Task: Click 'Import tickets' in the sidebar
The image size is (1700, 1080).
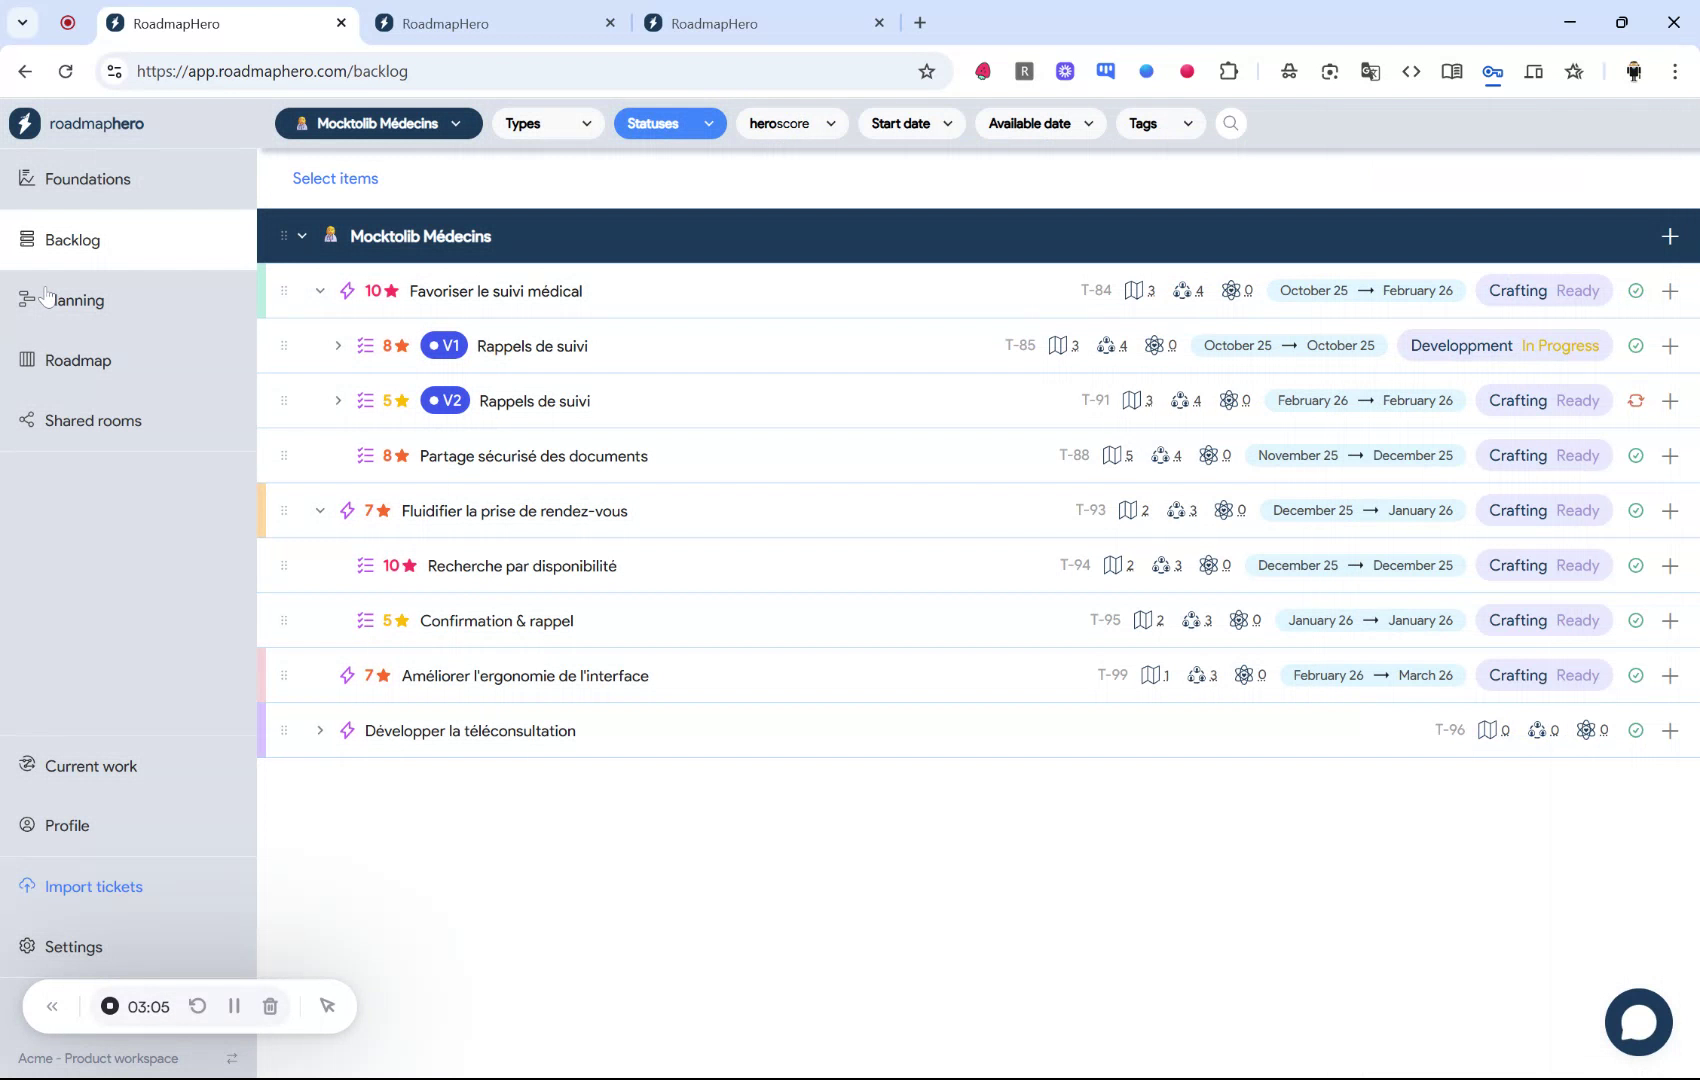Action: tap(93, 886)
